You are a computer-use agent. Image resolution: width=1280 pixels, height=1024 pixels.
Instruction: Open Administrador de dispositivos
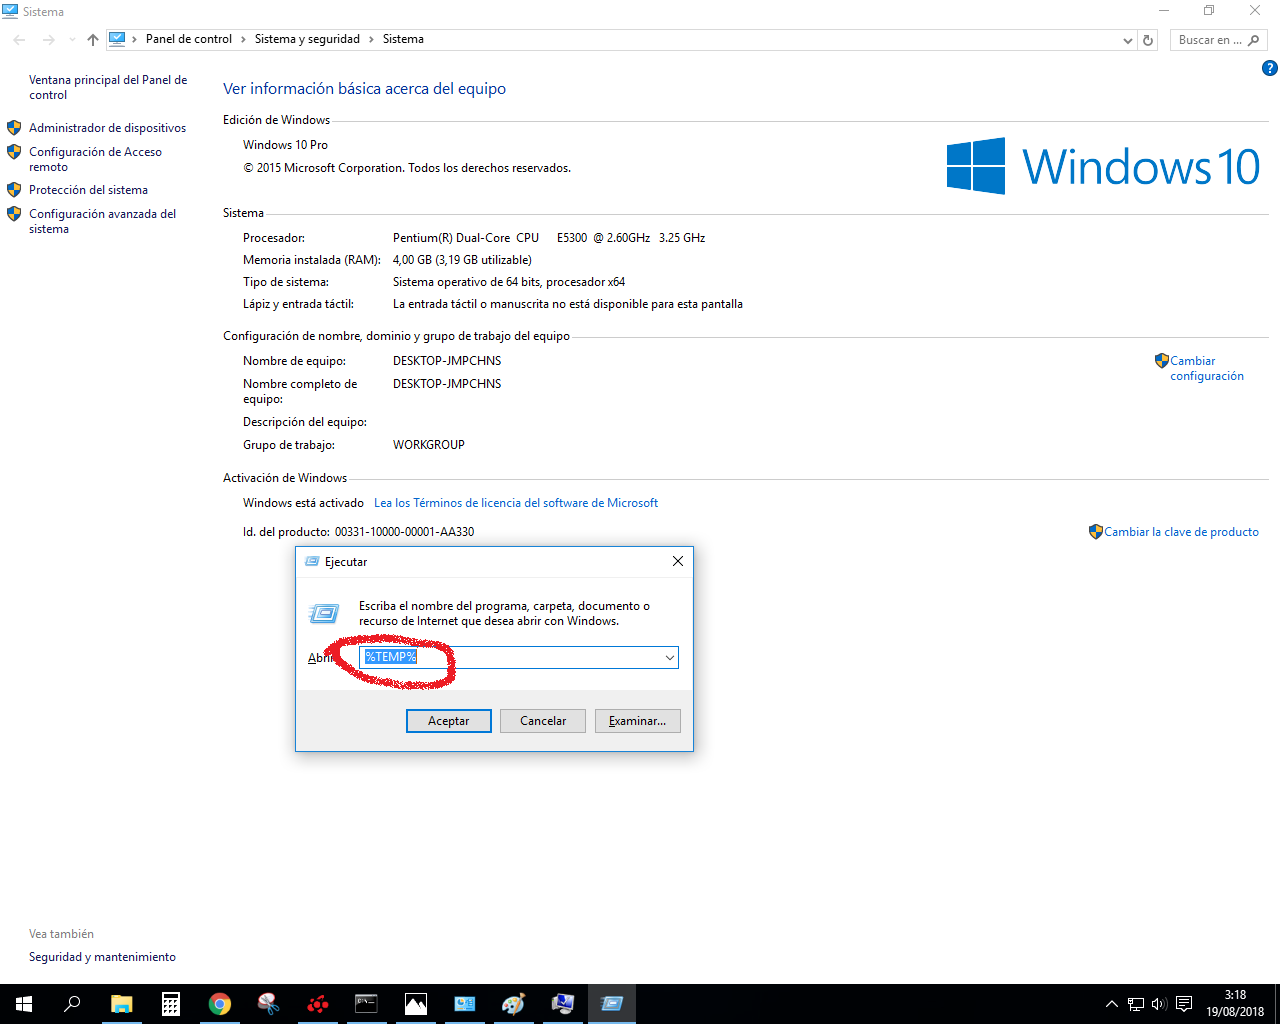[107, 128]
